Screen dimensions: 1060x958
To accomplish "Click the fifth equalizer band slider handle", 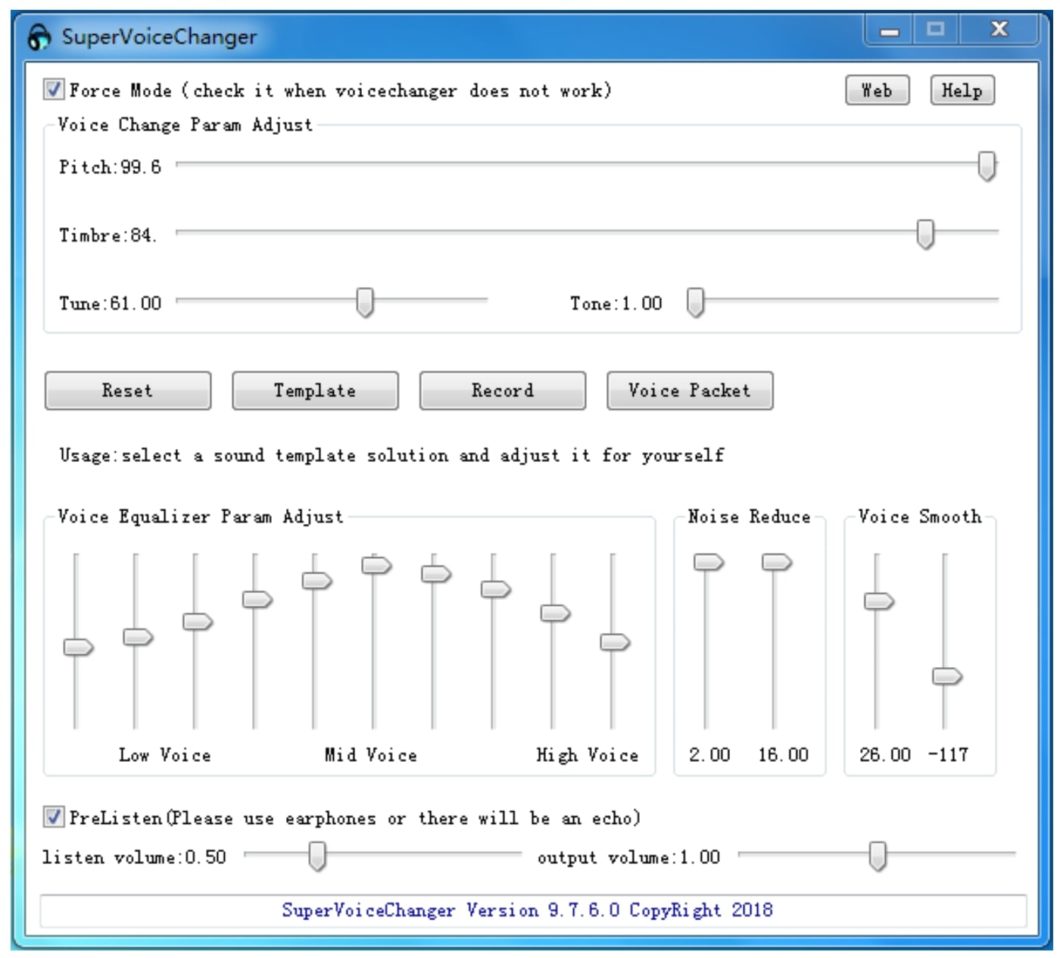I will click(x=317, y=580).
